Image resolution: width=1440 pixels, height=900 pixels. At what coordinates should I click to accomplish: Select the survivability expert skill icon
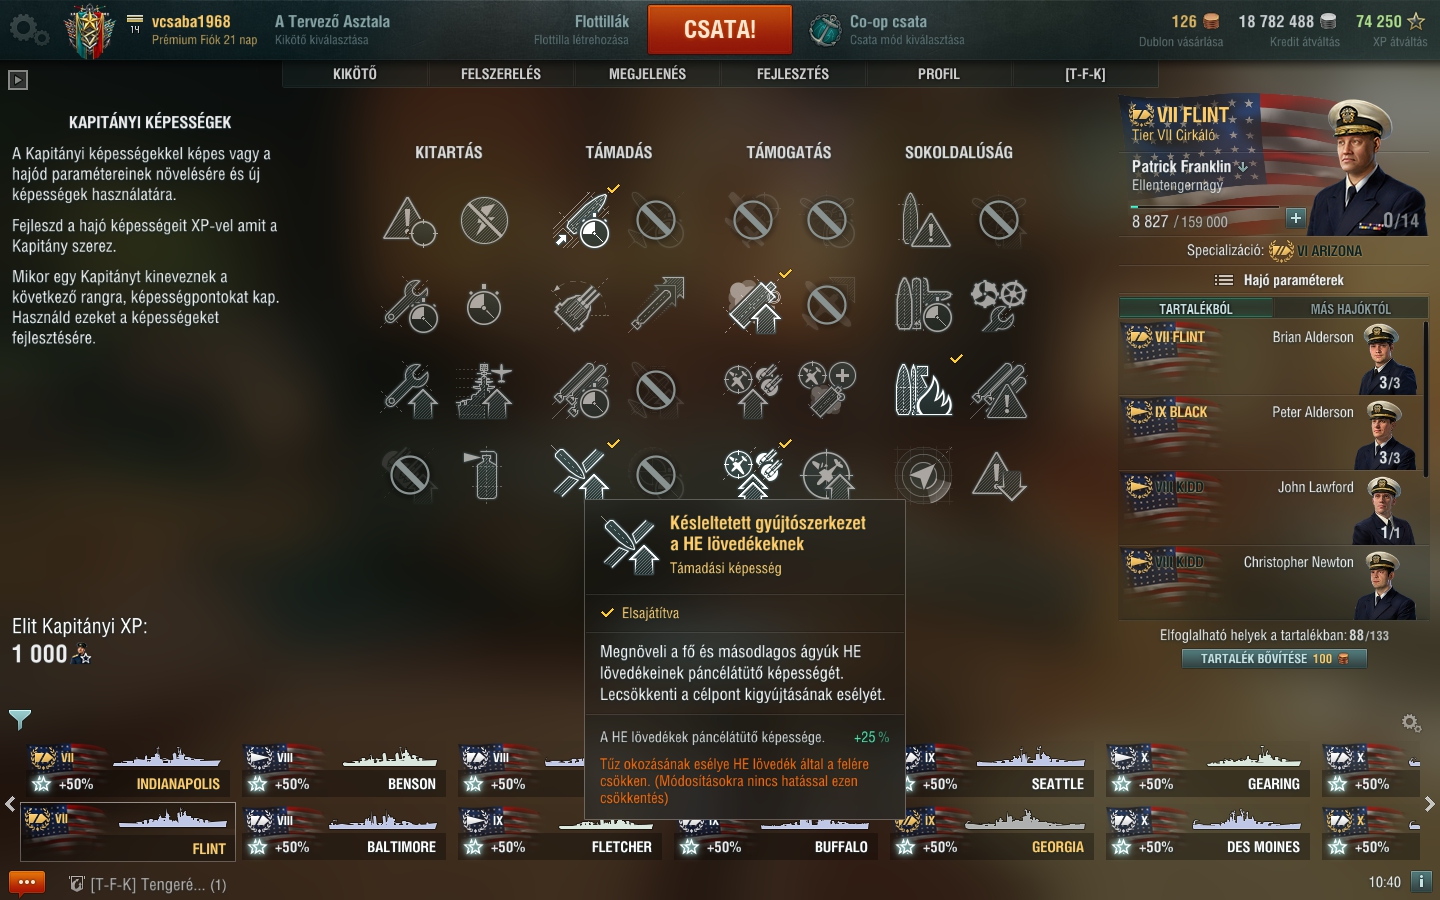(485, 390)
